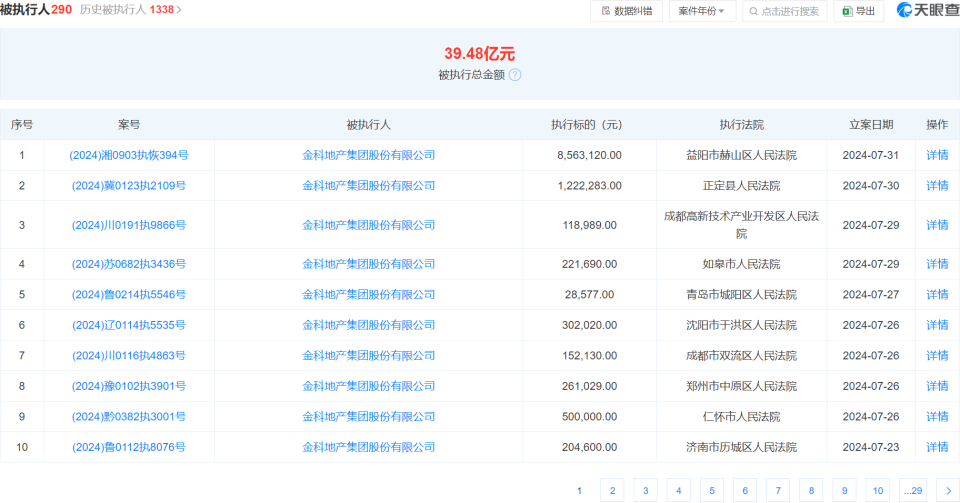Click court name 如皋市人民法院
The height and width of the screenshot is (503, 960).
[x=741, y=264]
